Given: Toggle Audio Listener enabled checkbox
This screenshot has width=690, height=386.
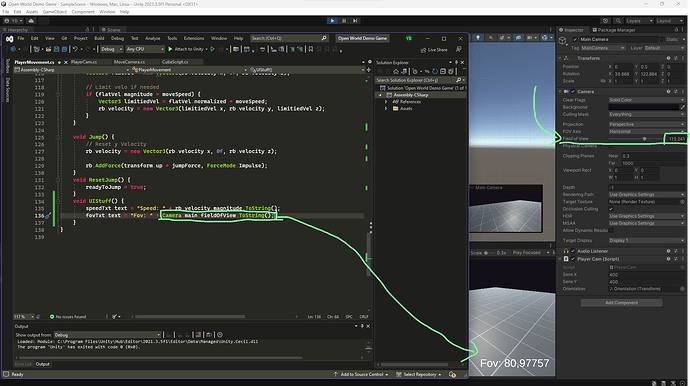Looking at the screenshot, I should pos(573,251).
